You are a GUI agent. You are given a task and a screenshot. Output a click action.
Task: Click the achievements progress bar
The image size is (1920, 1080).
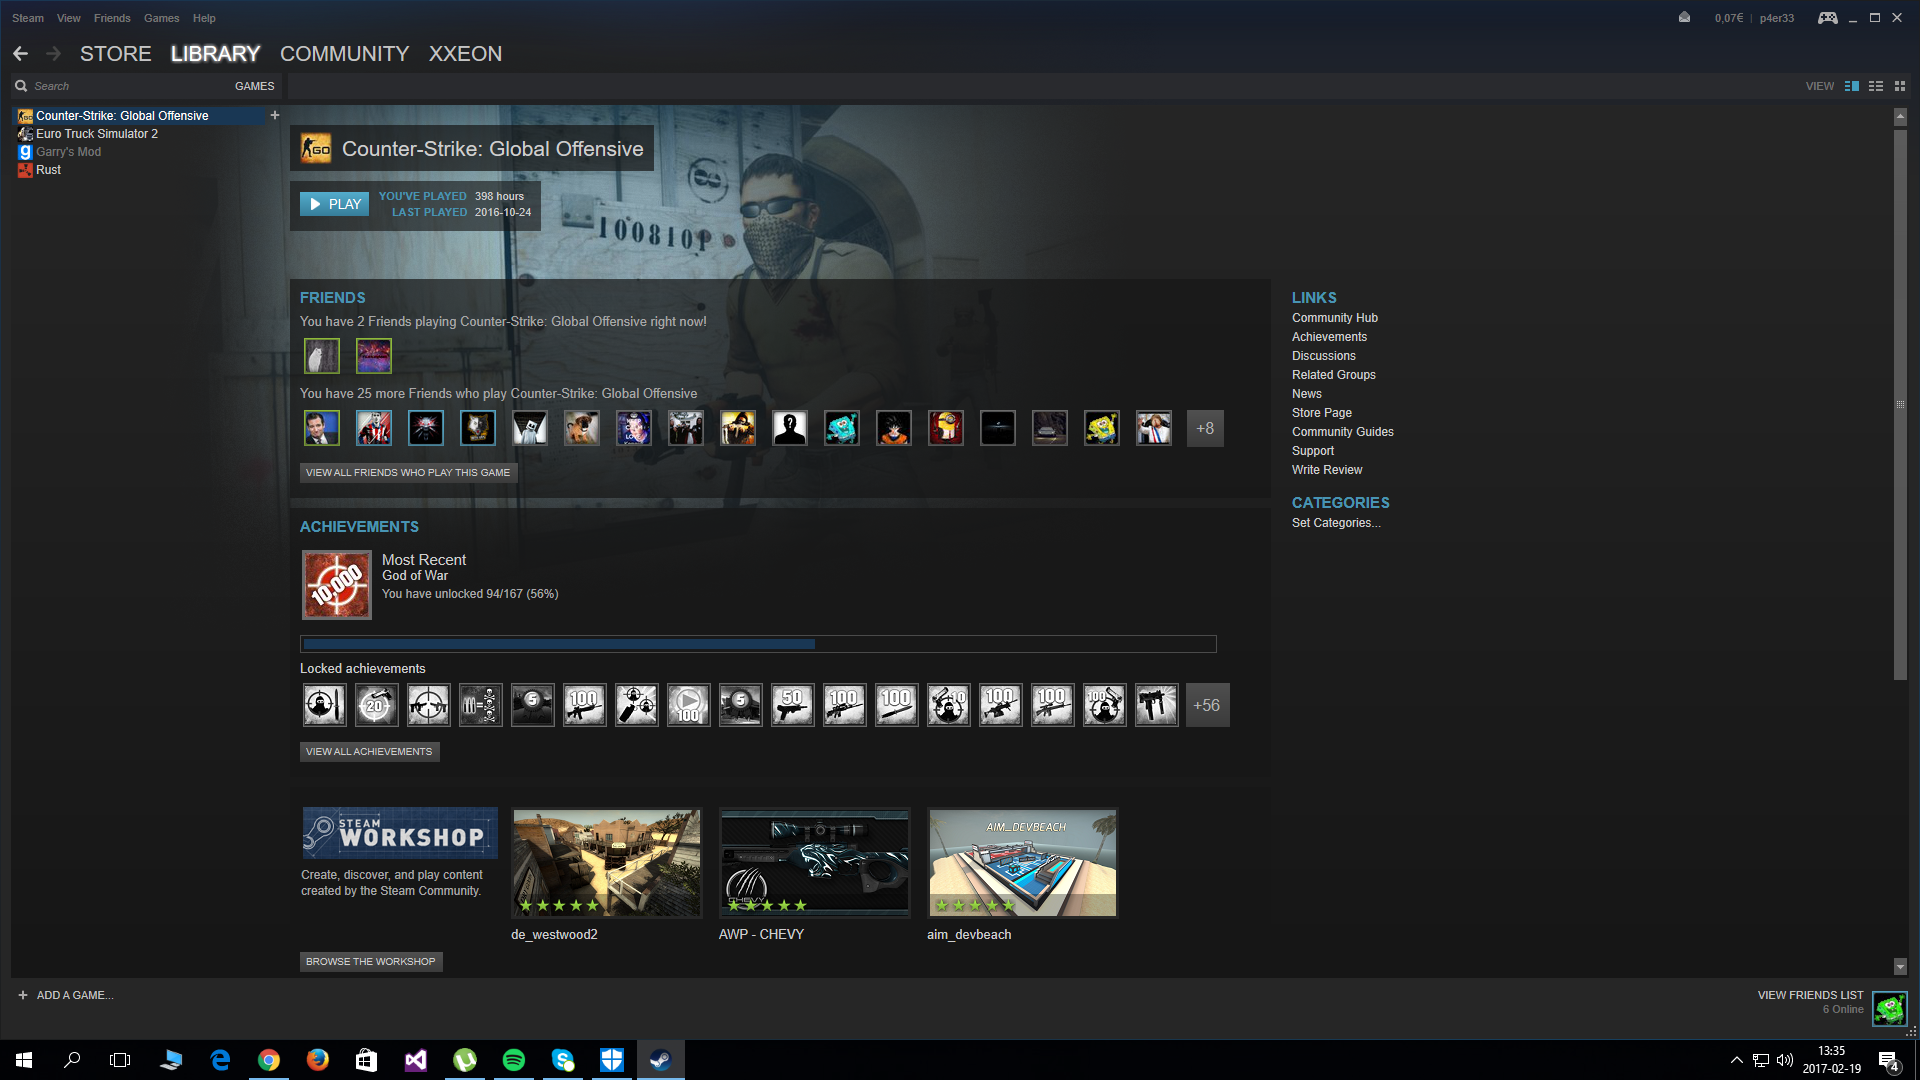[x=758, y=644]
